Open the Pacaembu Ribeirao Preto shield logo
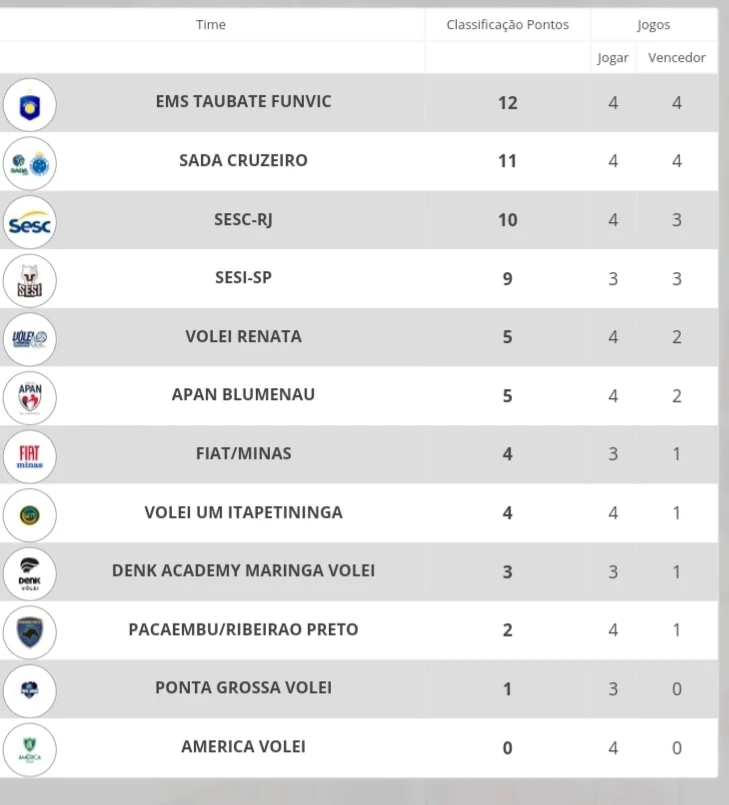The height and width of the screenshot is (805, 729). (29, 632)
